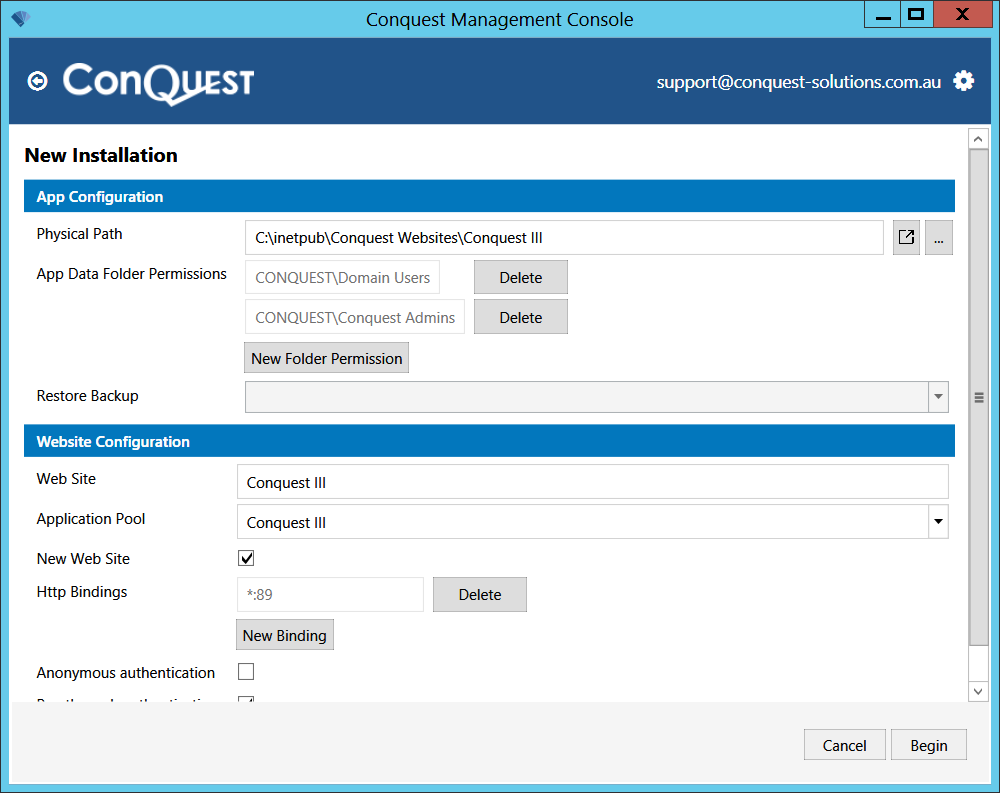Click the CONQUEST\Conquest Admins permission field

tap(355, 317)
